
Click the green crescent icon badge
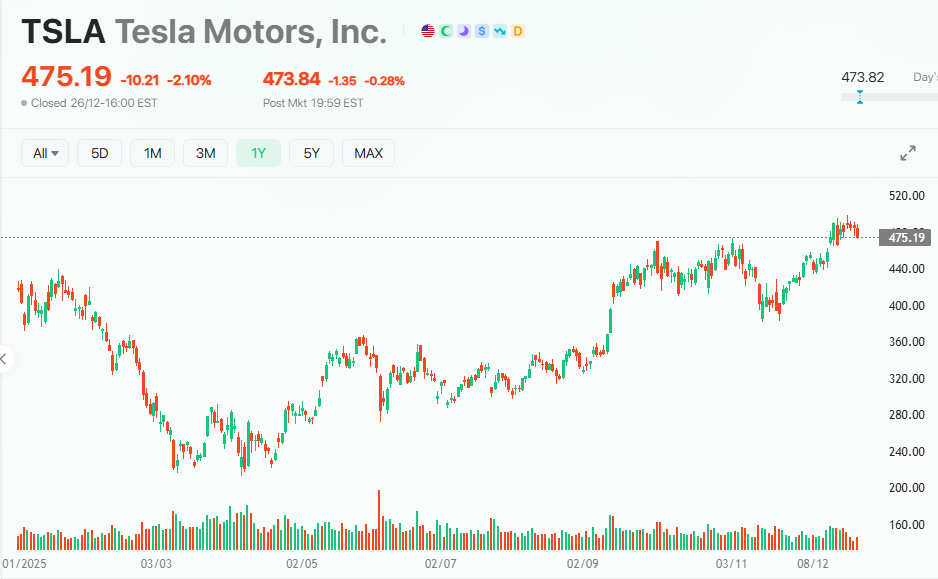(446, 31)
